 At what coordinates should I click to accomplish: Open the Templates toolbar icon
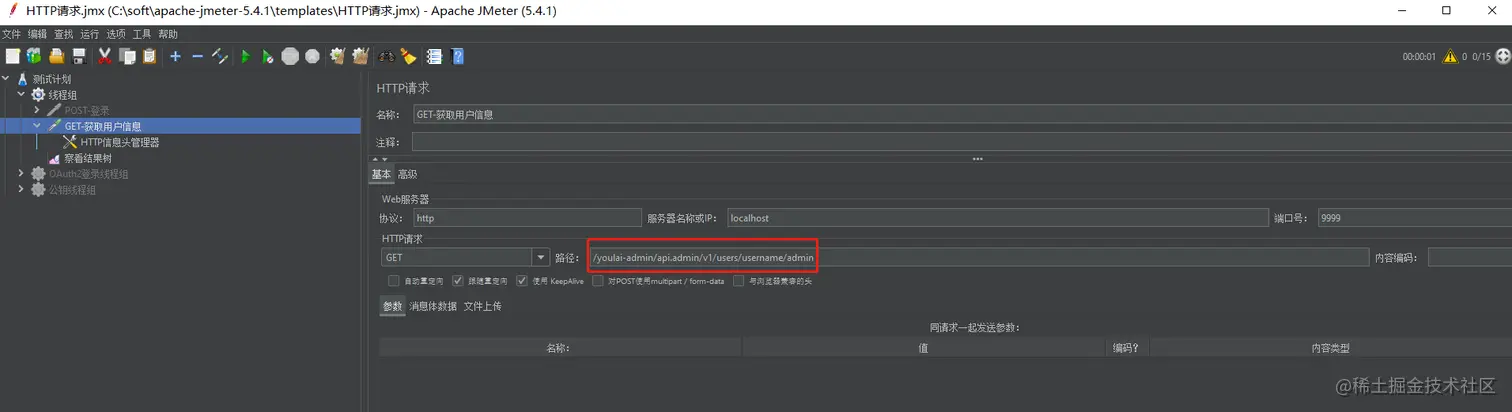tap(34, 56)
